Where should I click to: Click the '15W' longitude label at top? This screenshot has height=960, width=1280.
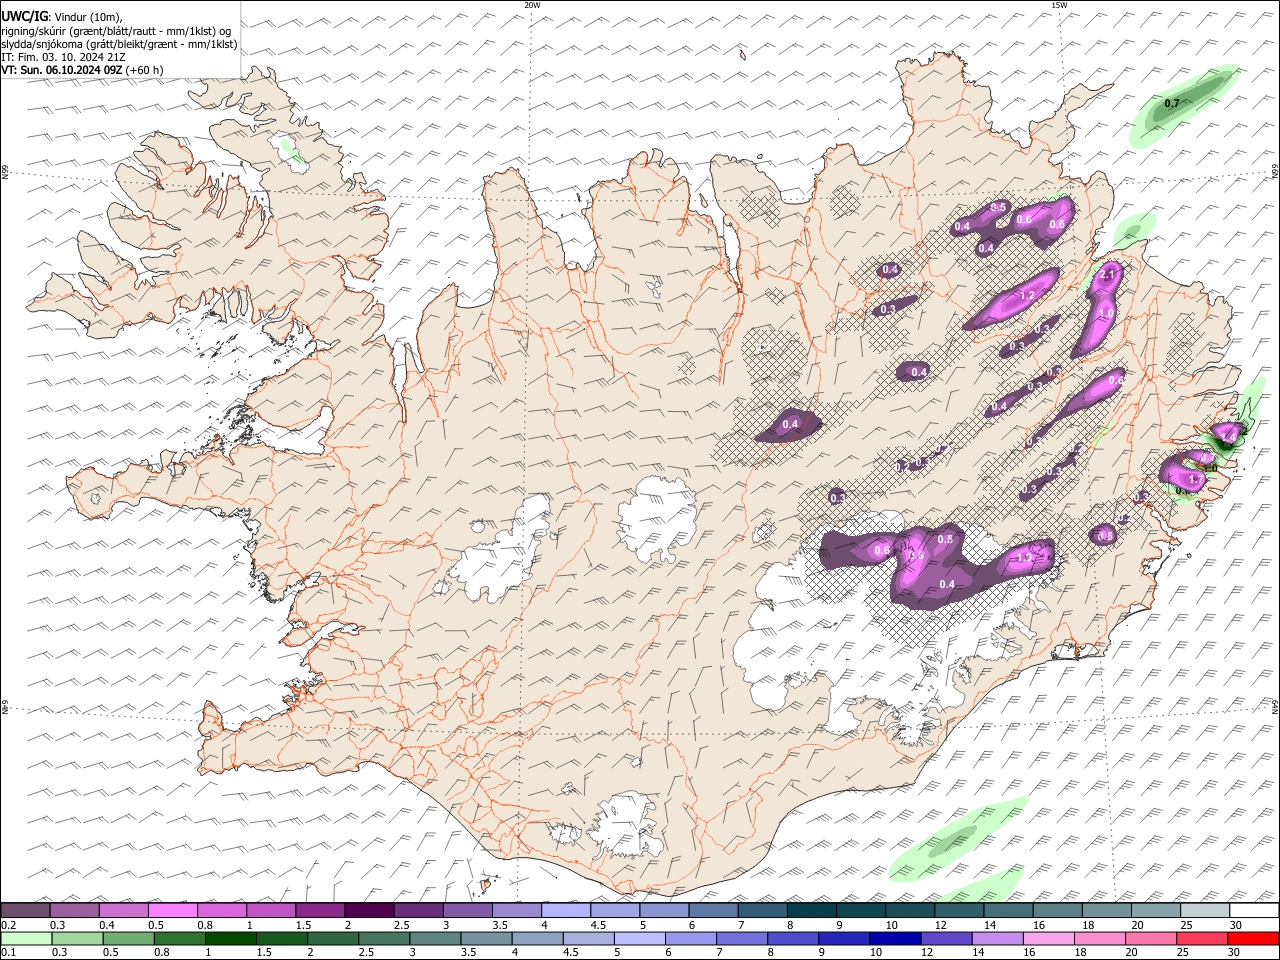[x=1059, y=5]
